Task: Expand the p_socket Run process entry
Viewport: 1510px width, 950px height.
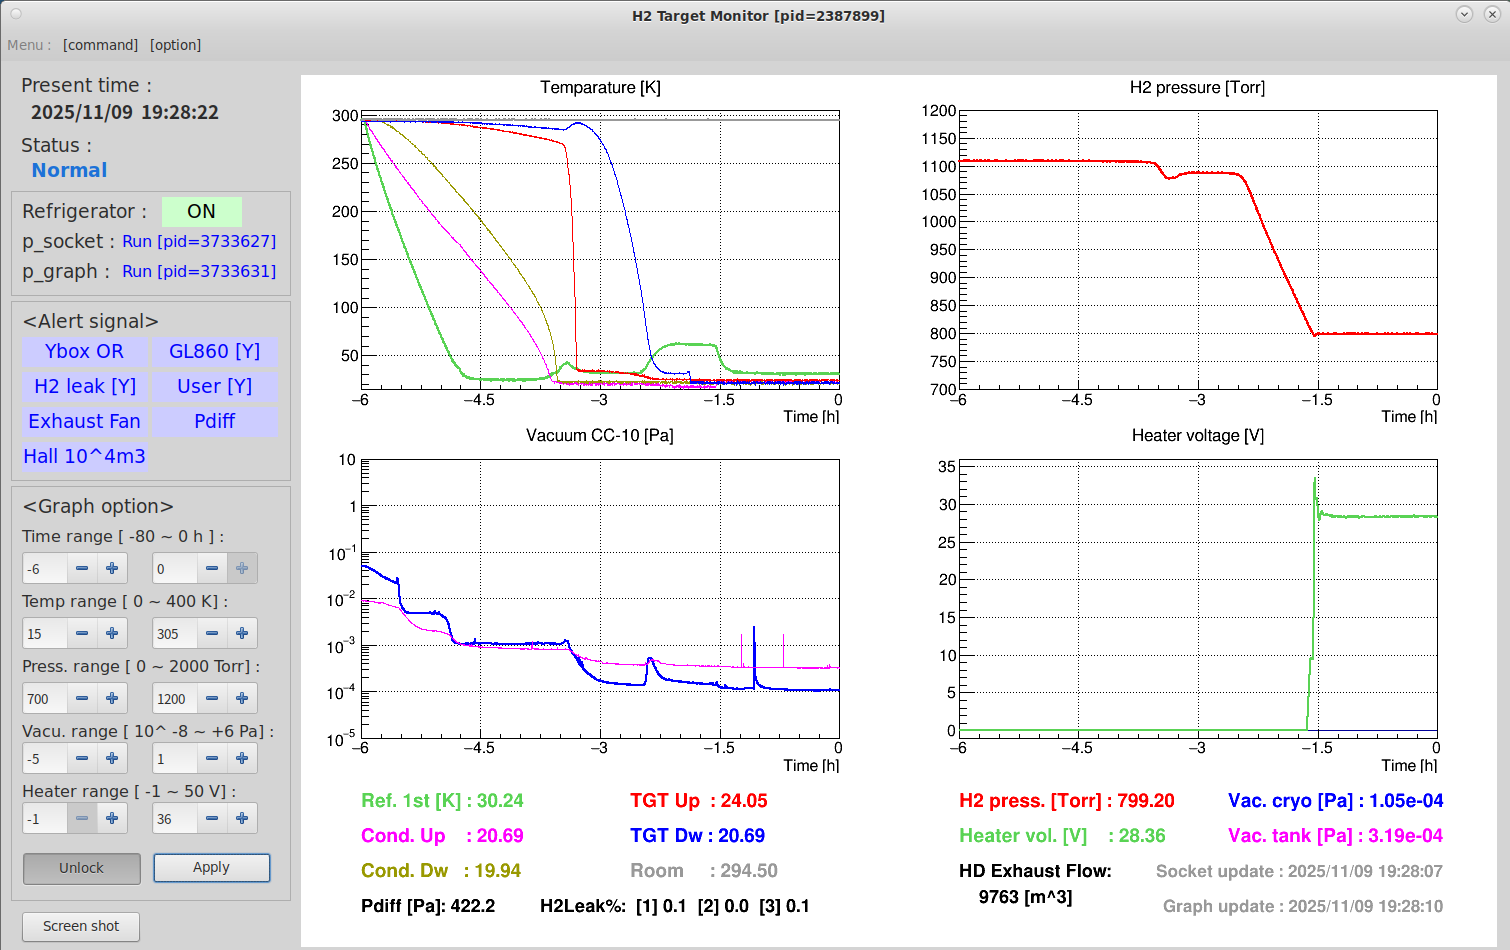Action: pos(199,241)
